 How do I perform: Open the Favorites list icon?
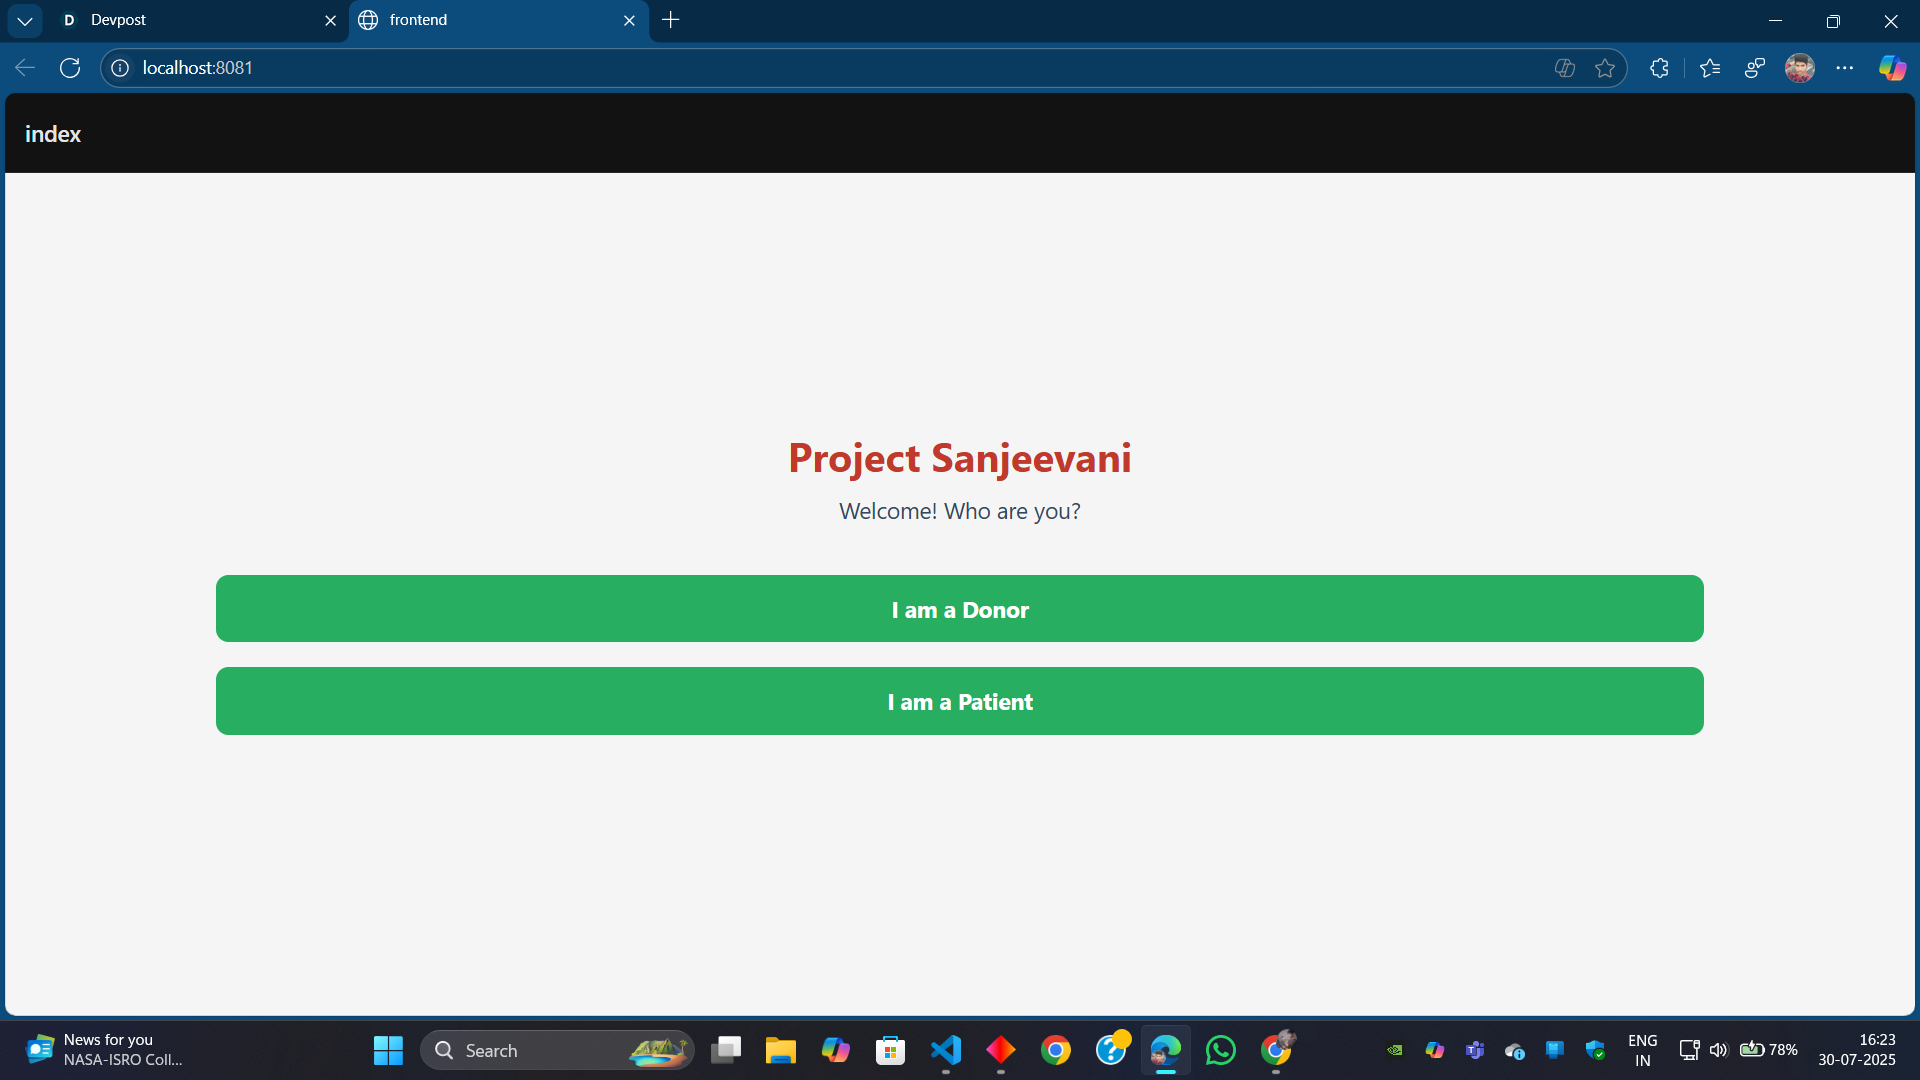pos(1710,68)
